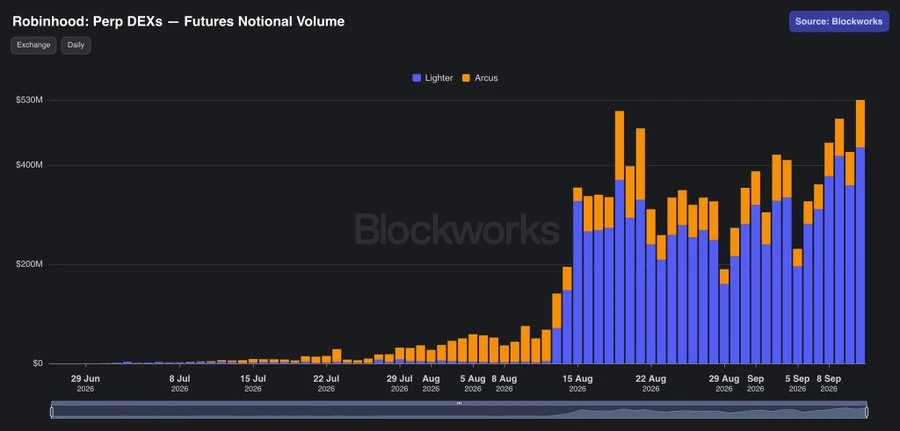Click the blue Lighter legend swatch
900x431 pixels.
click(417, 77)
